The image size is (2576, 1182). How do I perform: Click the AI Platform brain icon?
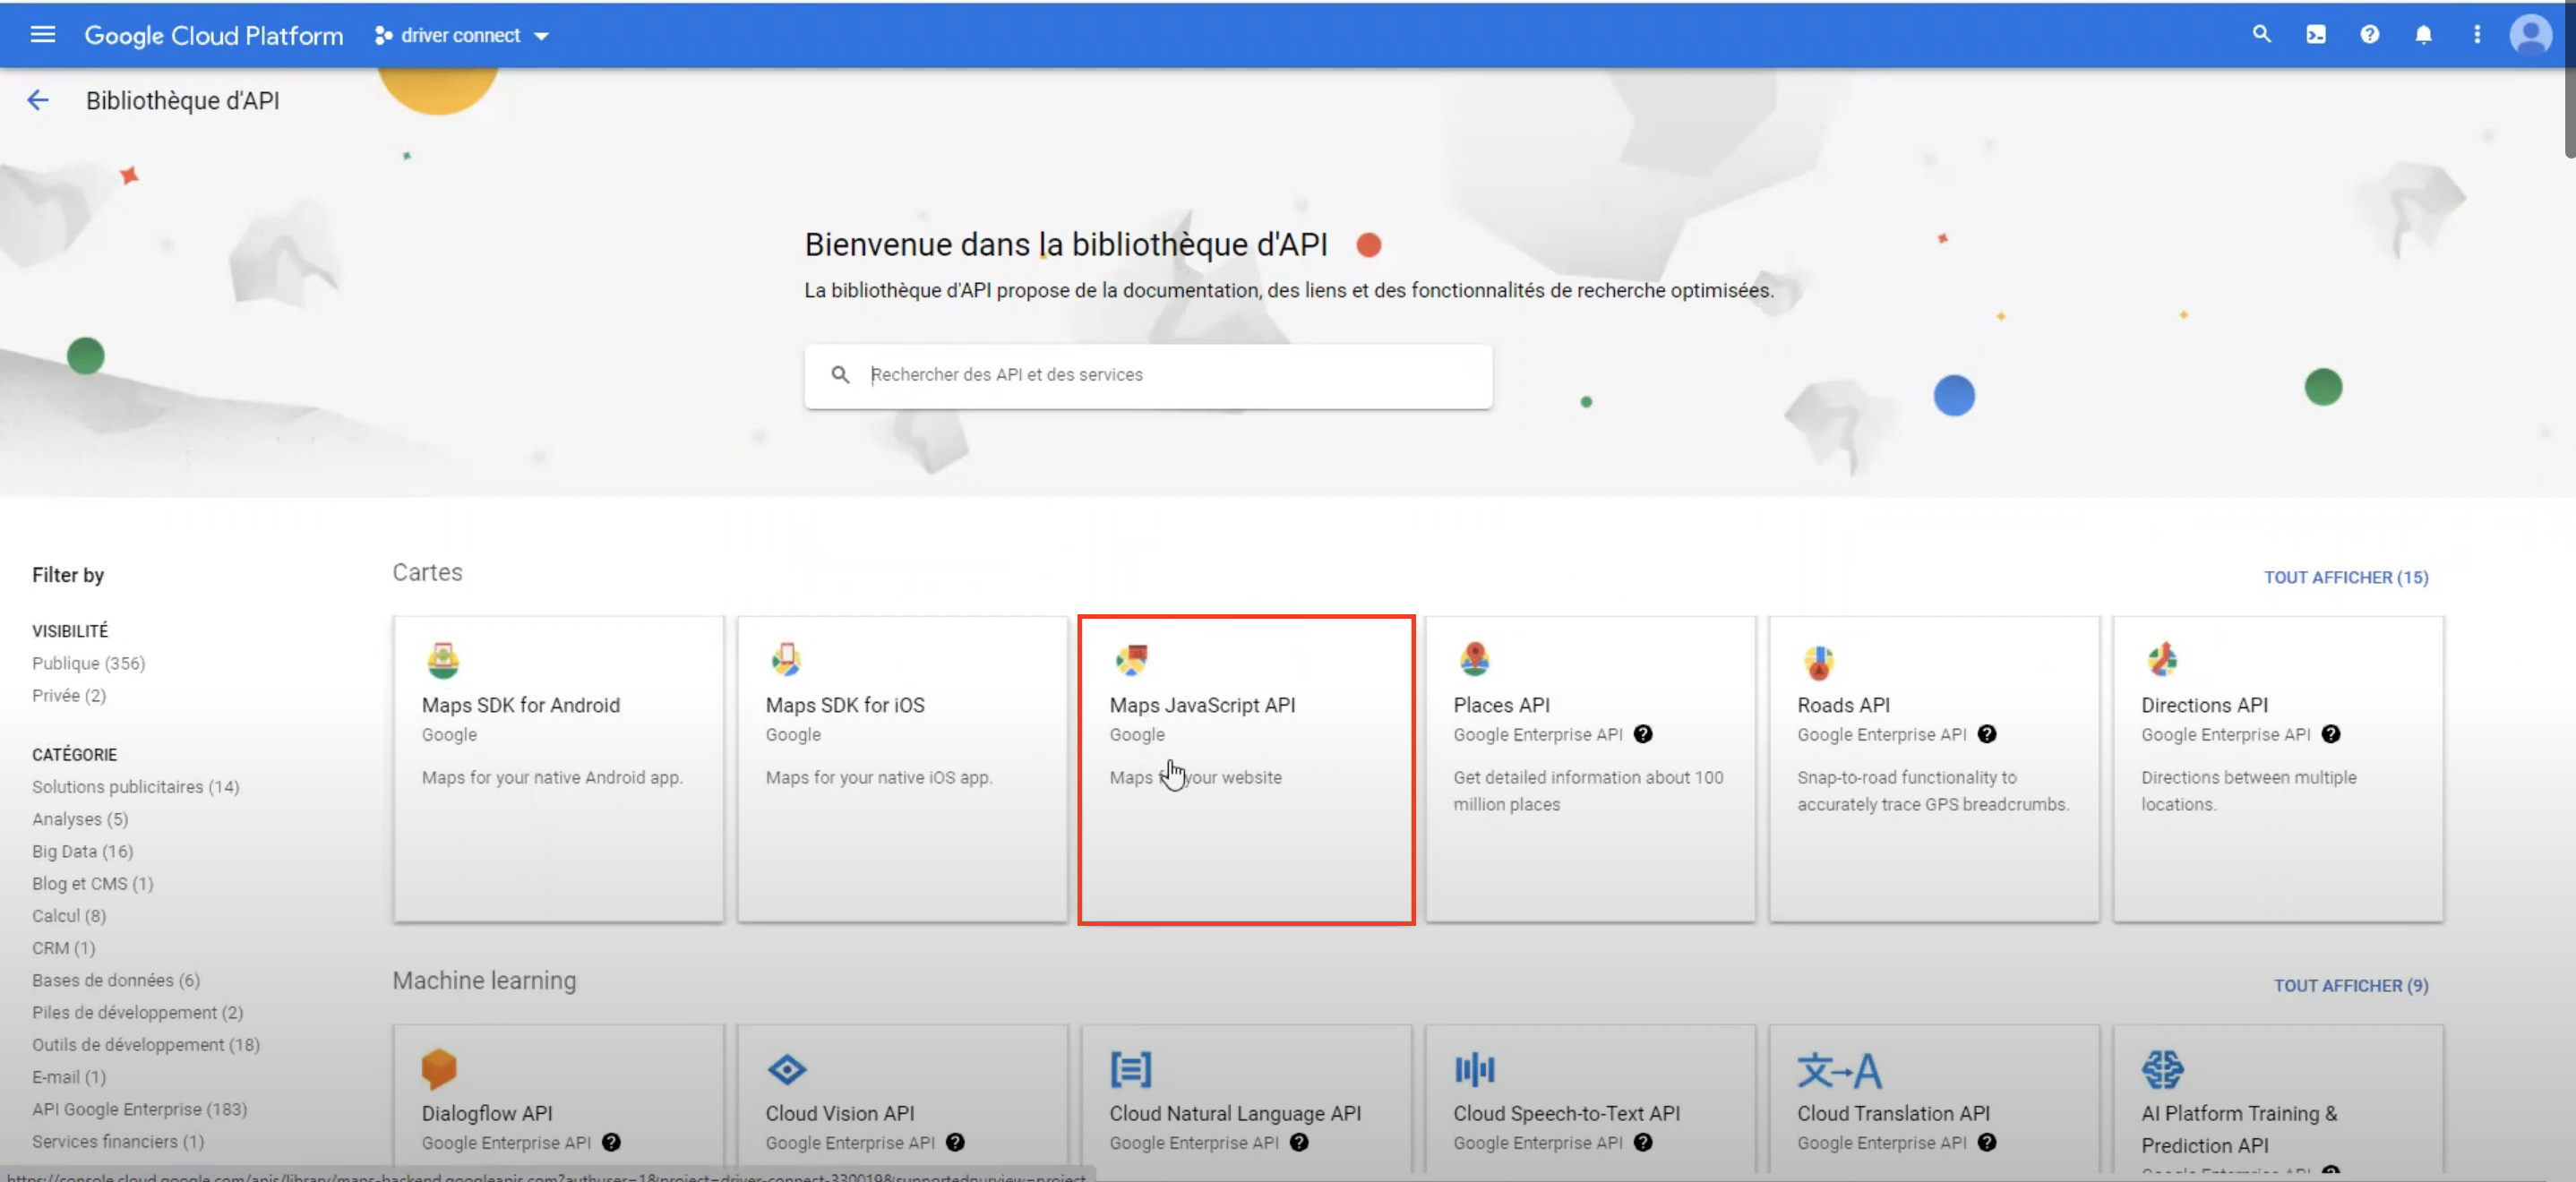pos(2163,1069)
